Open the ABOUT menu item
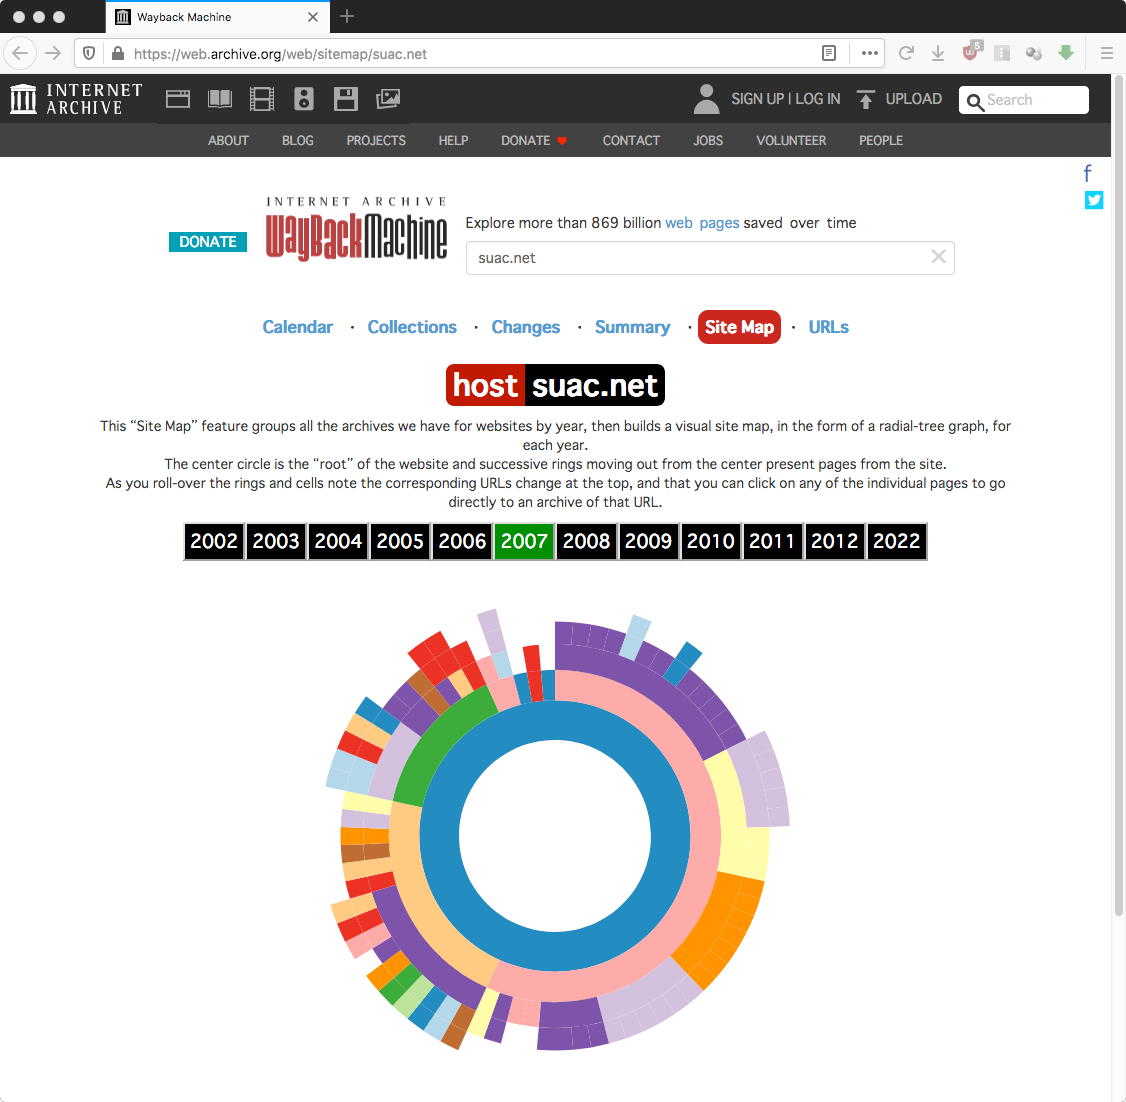The width and height of the screenshot is (1126, 1102). point(228,141)
